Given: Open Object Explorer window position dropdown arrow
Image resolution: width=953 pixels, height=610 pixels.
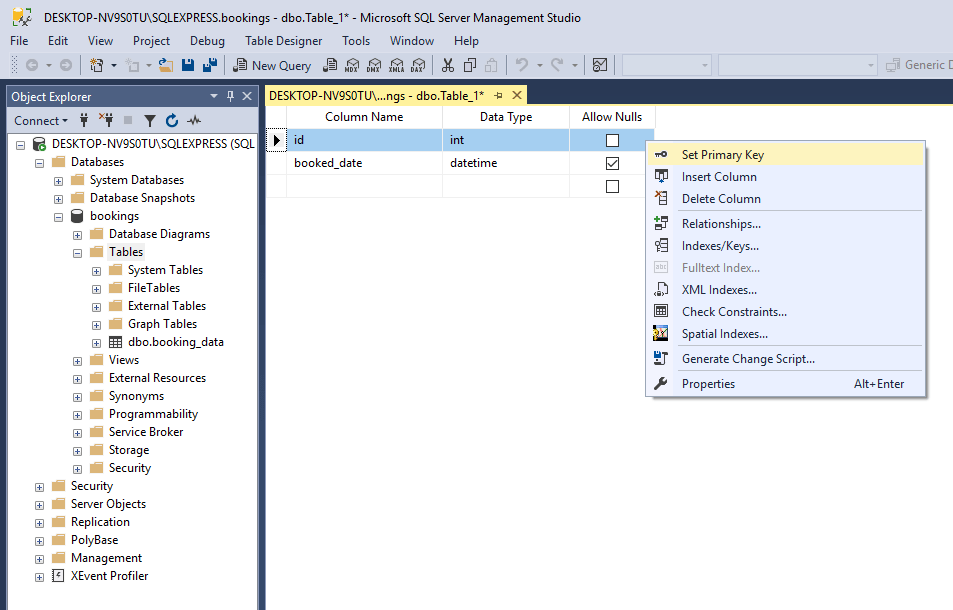Looking at the screenshot, I should pos(213,96).
